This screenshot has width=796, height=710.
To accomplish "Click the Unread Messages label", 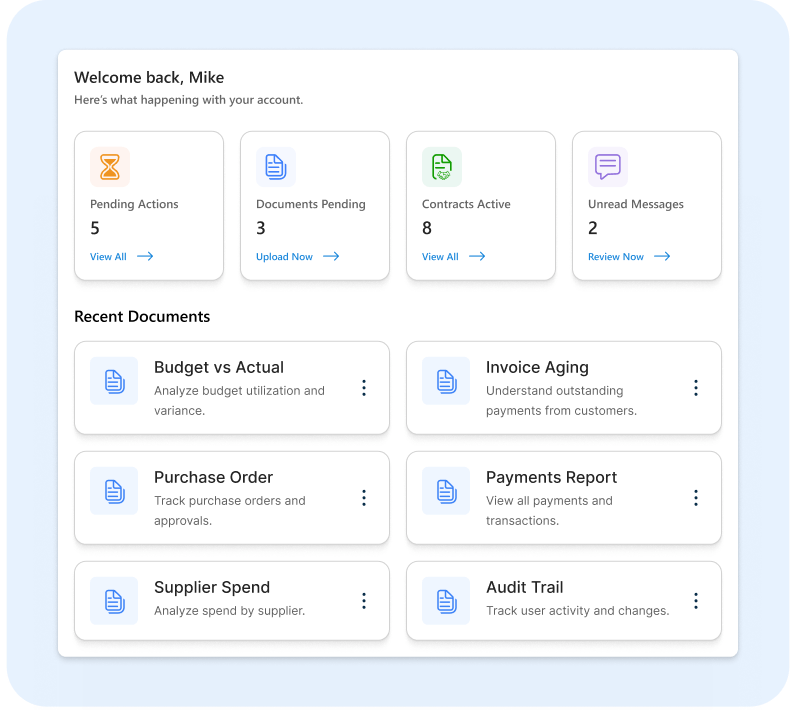I will point(636,205).
